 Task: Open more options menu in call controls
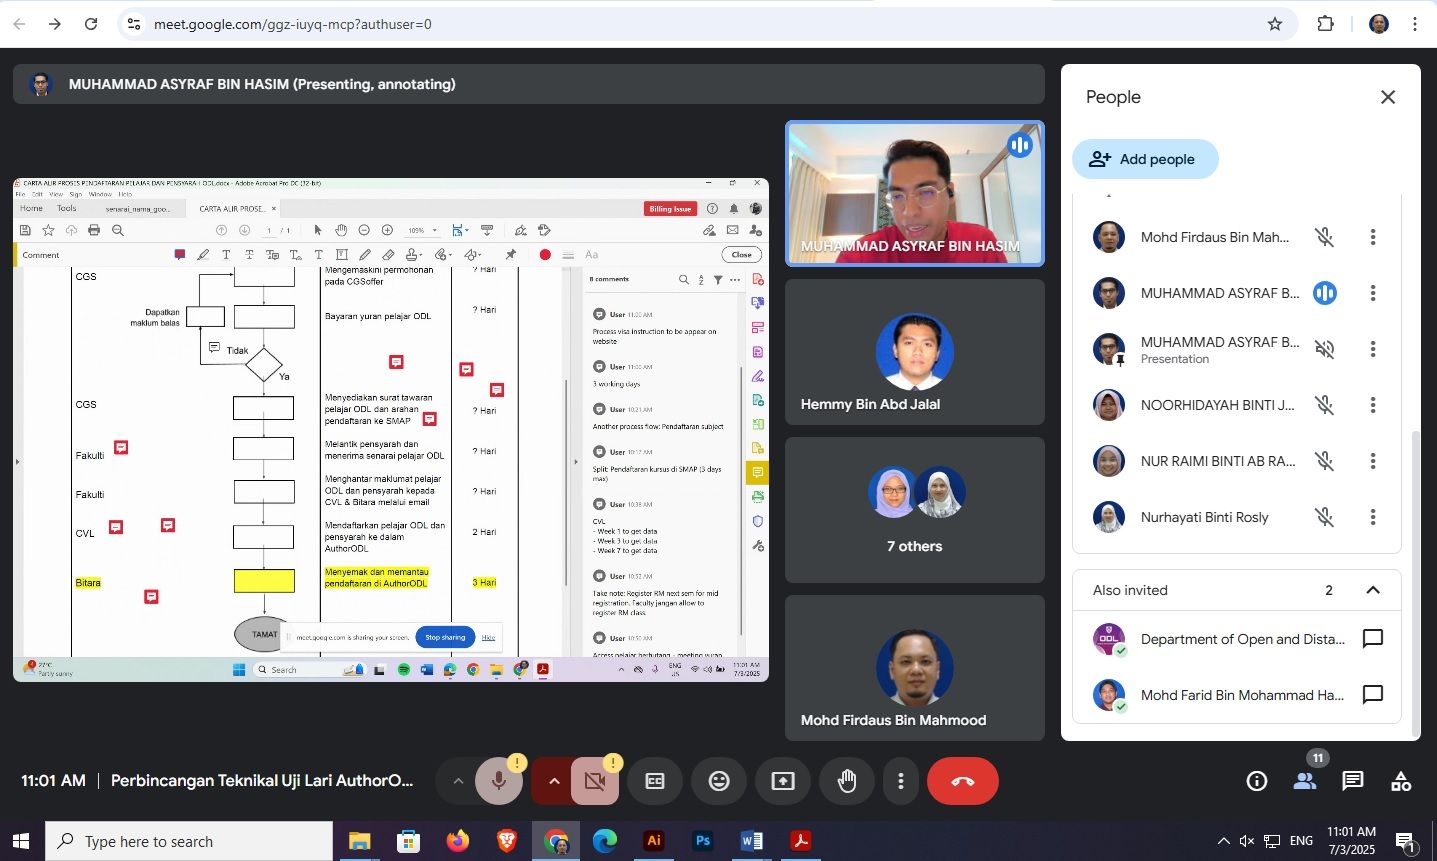coord(901,781)
